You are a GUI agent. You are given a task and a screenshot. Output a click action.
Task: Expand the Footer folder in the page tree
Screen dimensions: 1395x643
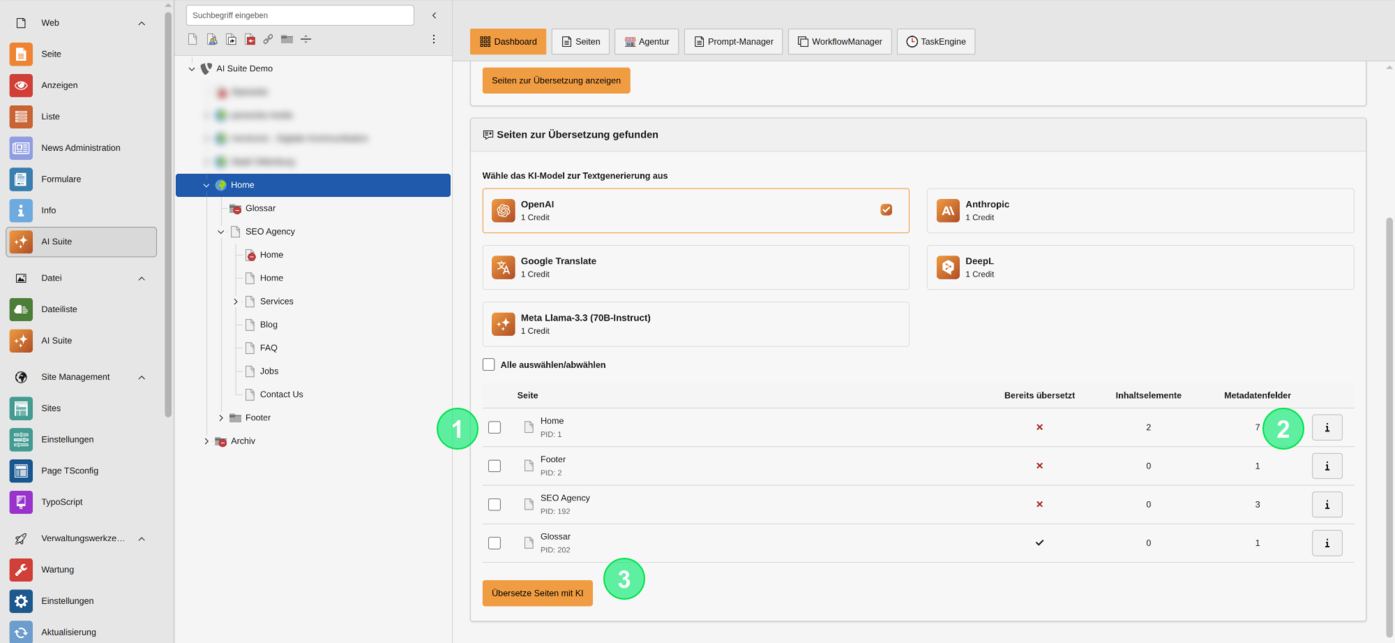(x=221, y=418)
